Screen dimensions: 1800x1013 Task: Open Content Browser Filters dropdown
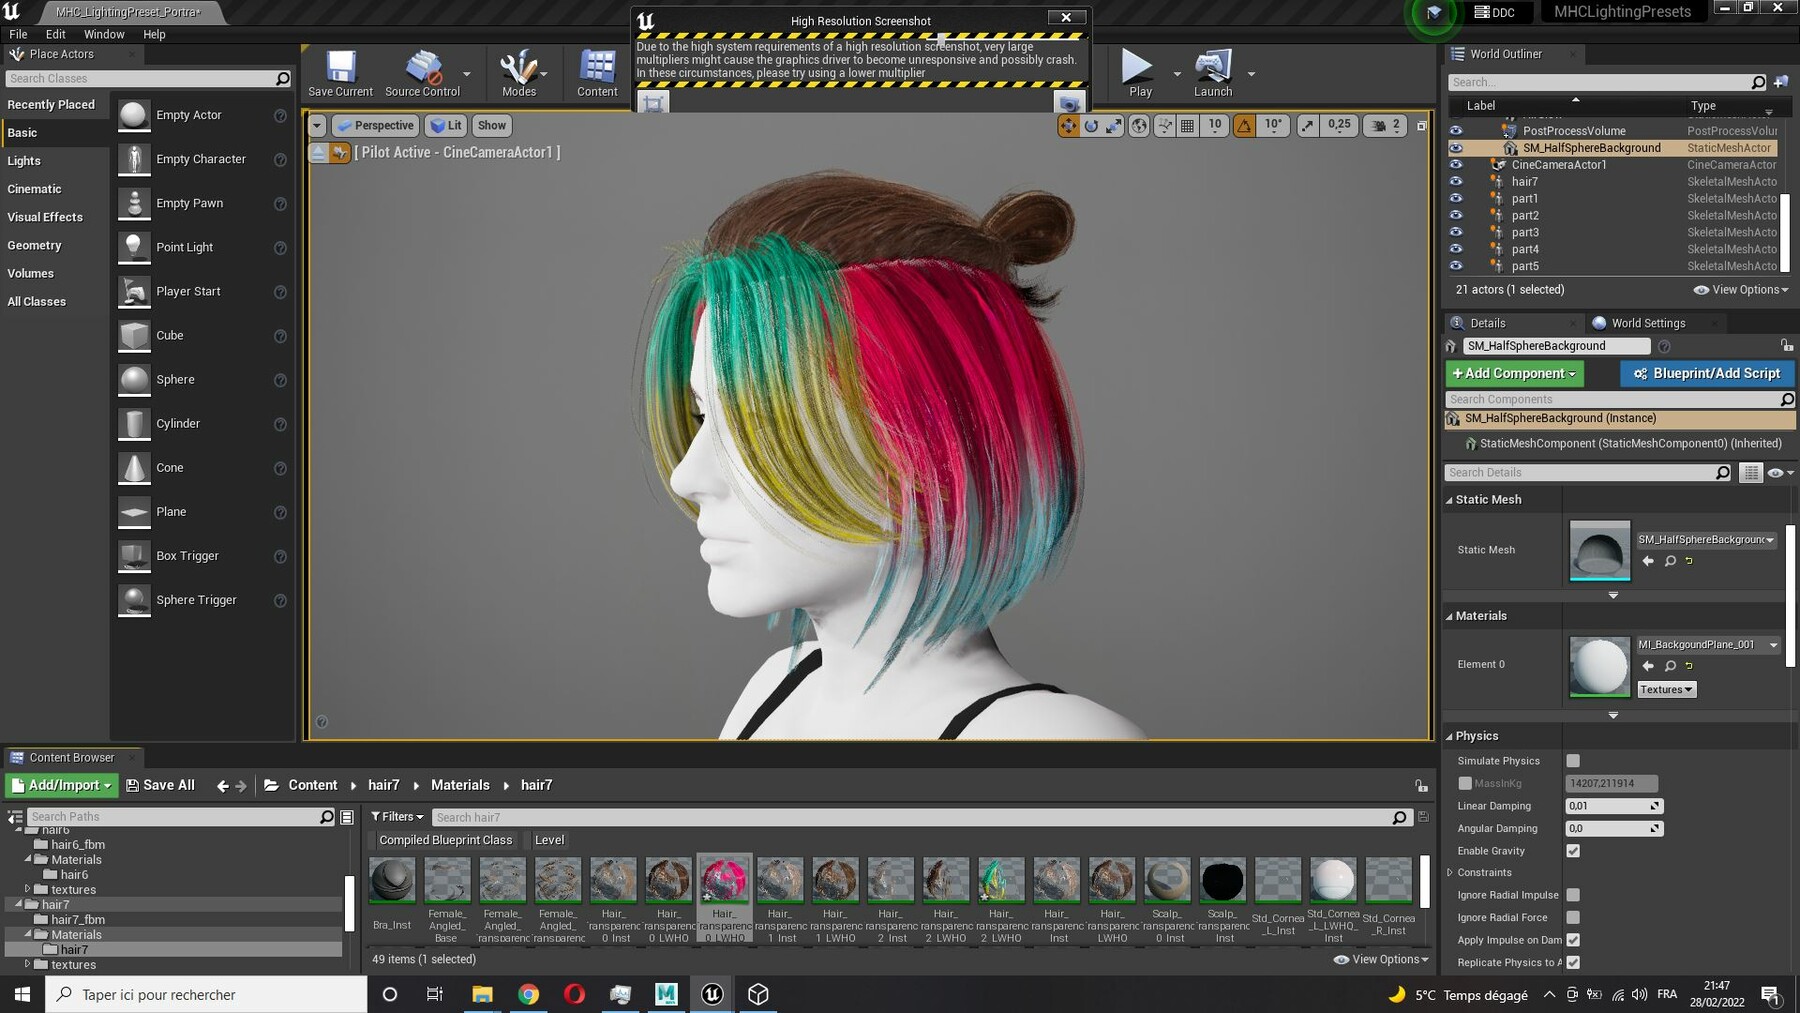397,817
